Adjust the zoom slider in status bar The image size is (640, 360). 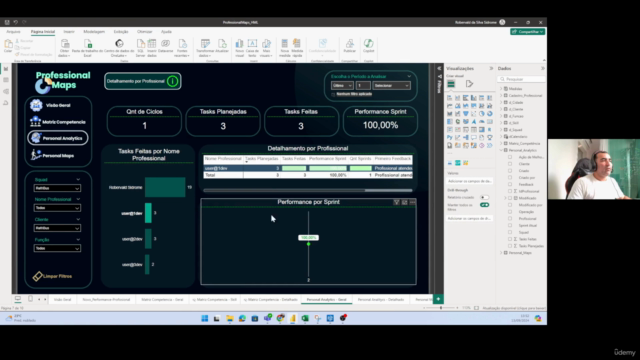(441, 308)
